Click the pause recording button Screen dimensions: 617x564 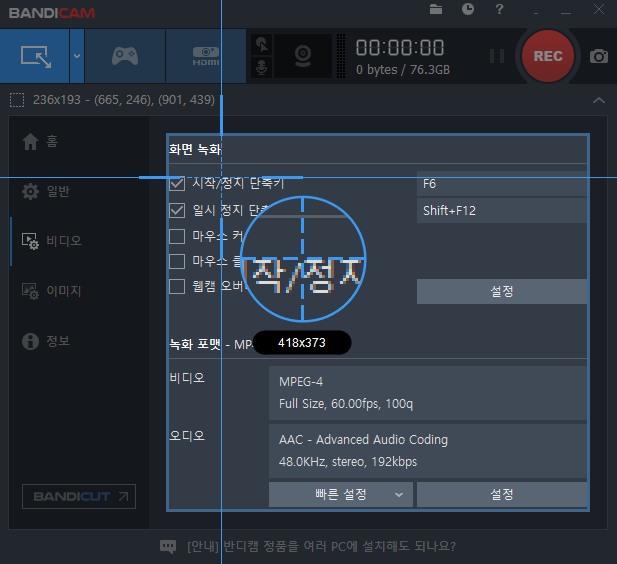(x=497, y=56)
